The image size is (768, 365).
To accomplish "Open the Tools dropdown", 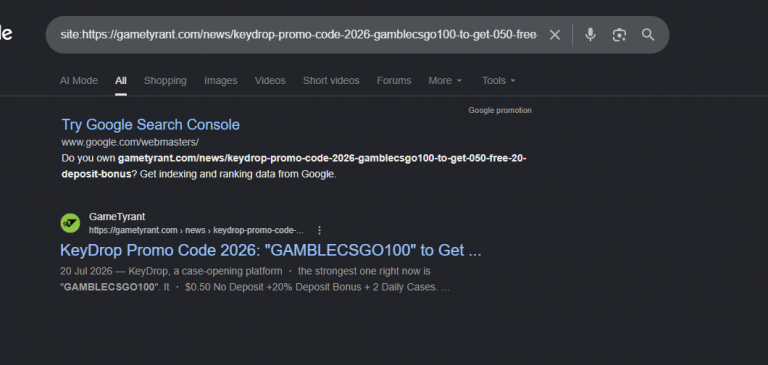I will pos(499,80).
